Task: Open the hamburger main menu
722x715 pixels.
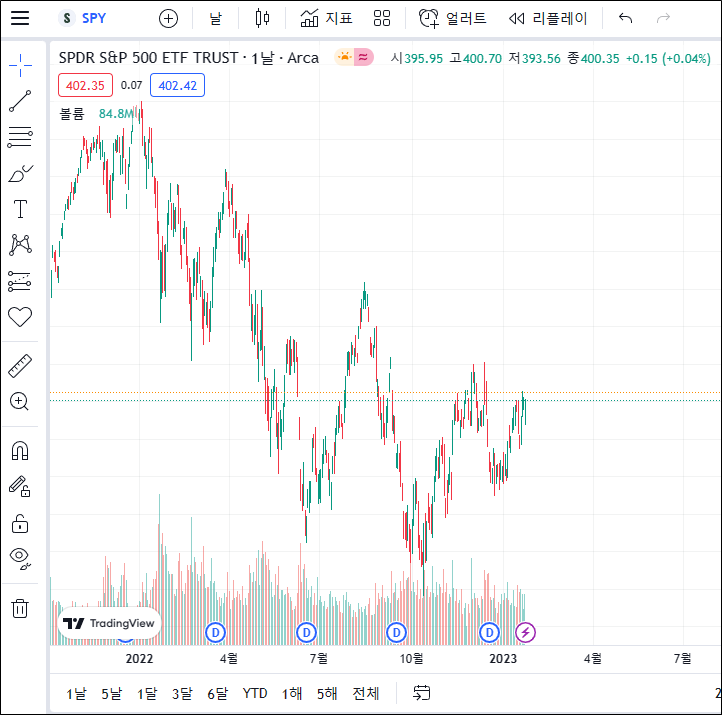Action: coord(20,18)
